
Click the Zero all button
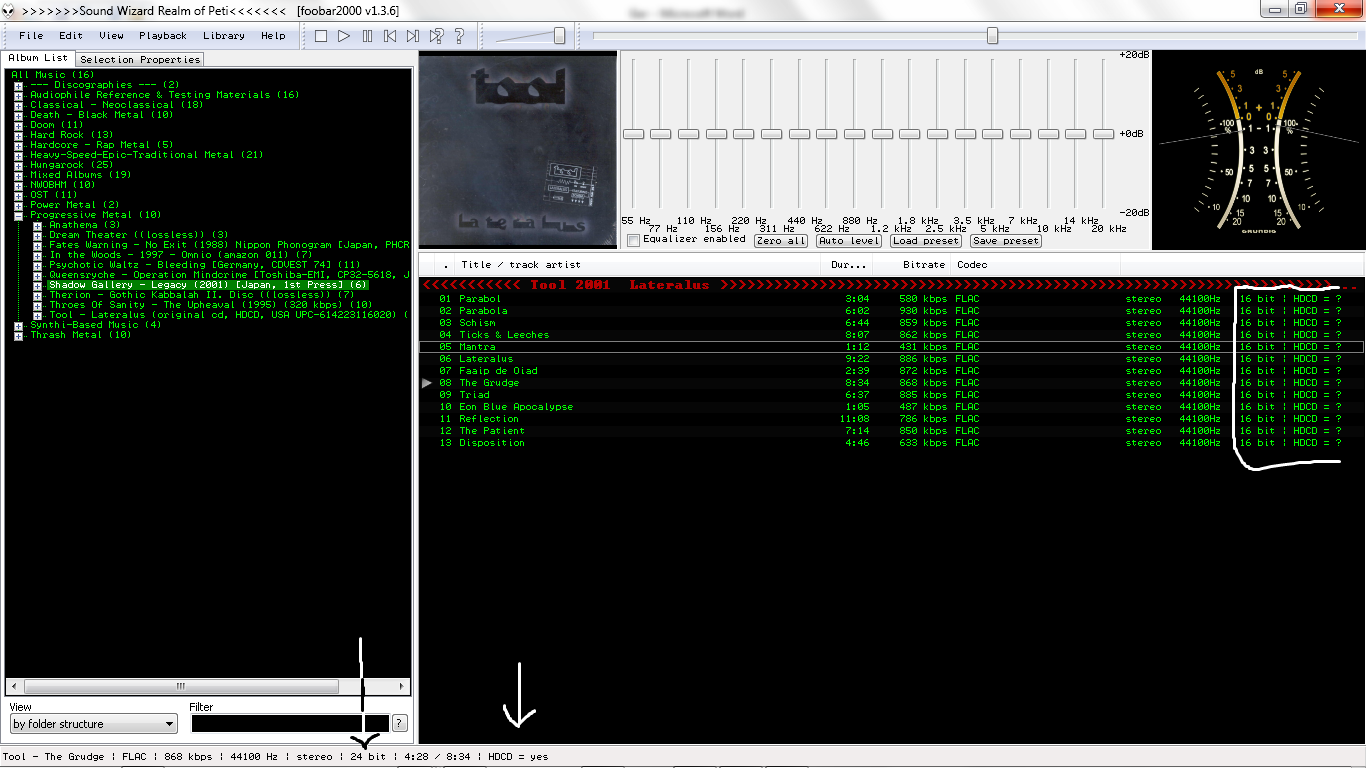click(781, 241)
